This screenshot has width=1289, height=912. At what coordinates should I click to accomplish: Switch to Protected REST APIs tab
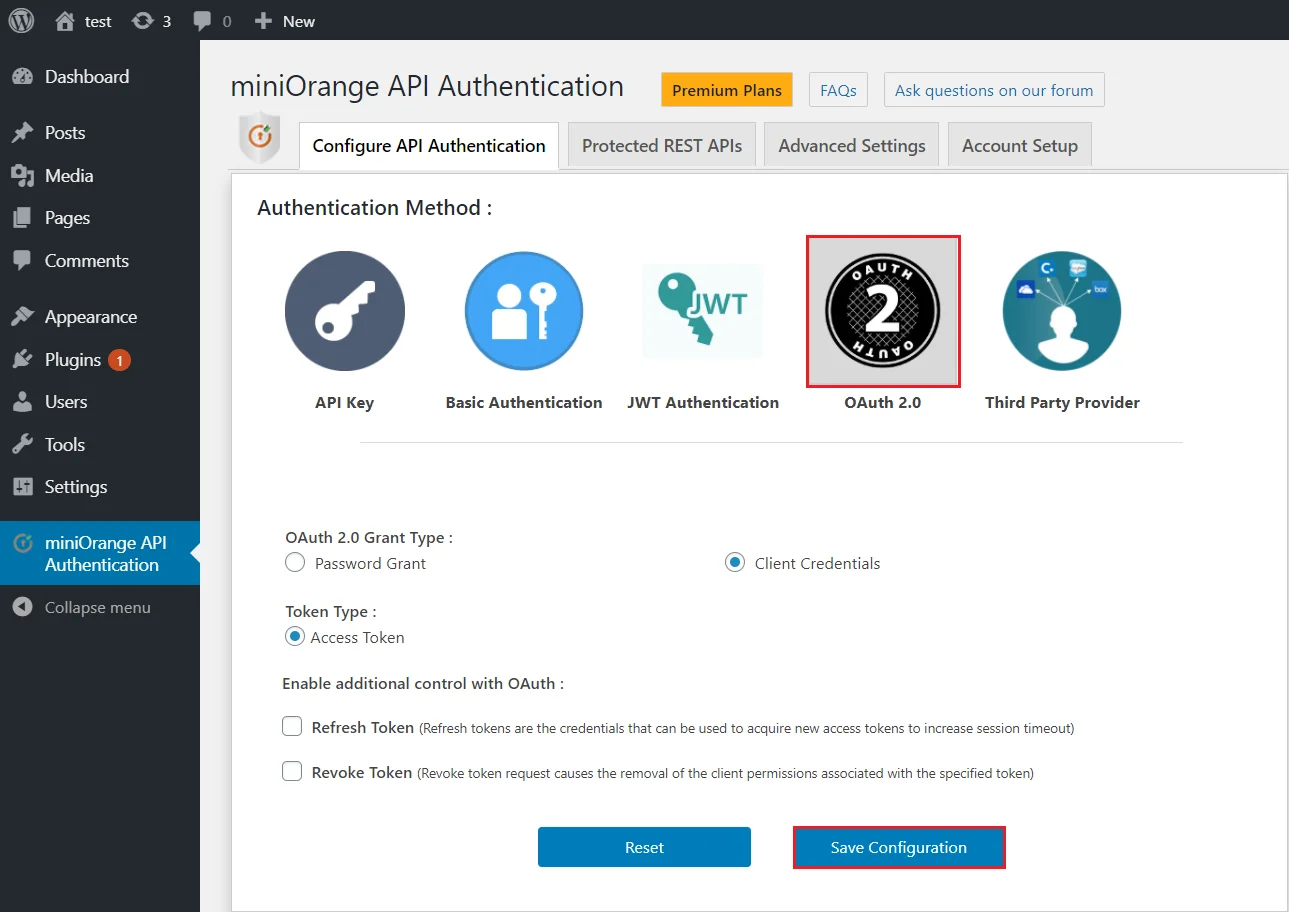click(662, 146)
